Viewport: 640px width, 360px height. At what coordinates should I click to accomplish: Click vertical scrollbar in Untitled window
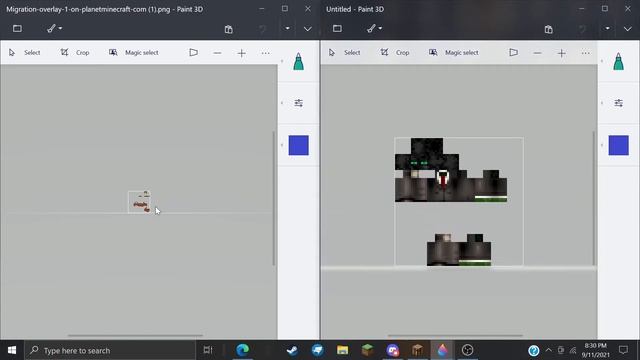pos(593,198)
